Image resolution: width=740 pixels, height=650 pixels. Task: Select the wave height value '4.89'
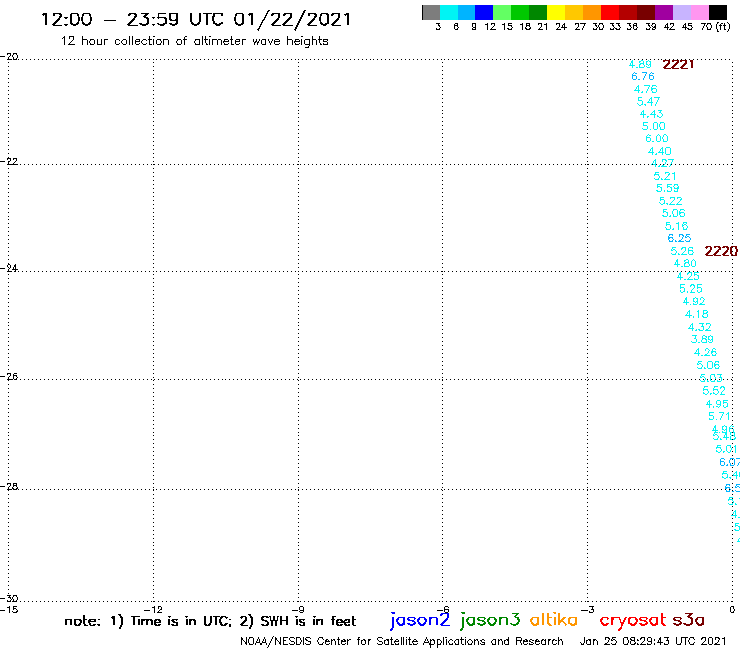(x=640, y=64)
